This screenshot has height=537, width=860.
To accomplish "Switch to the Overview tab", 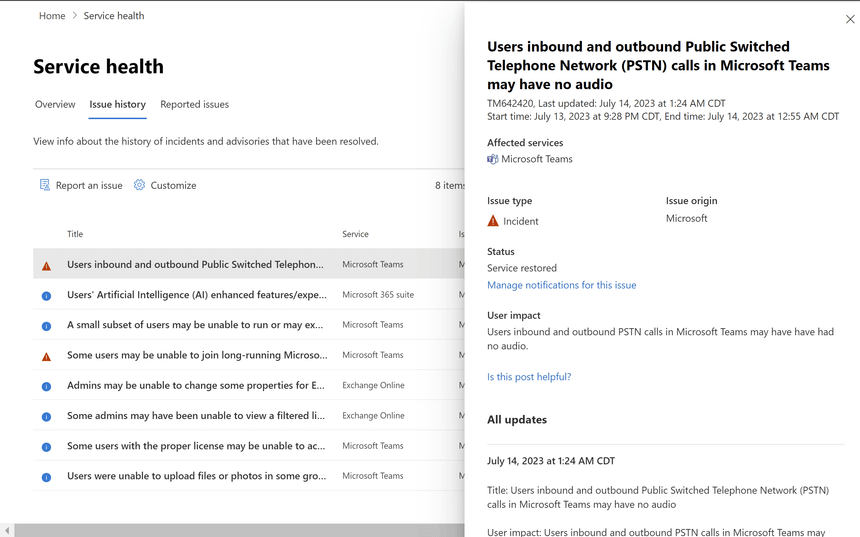I will click(x=55, y=104).
